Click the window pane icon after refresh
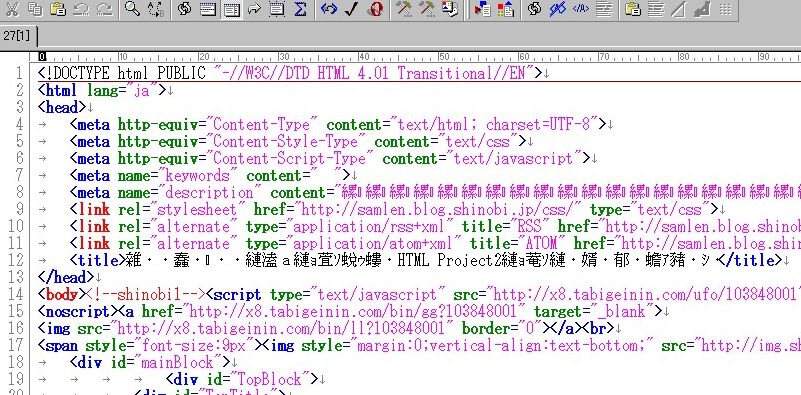This screenshot has width=801, height=395. point(208,9)
